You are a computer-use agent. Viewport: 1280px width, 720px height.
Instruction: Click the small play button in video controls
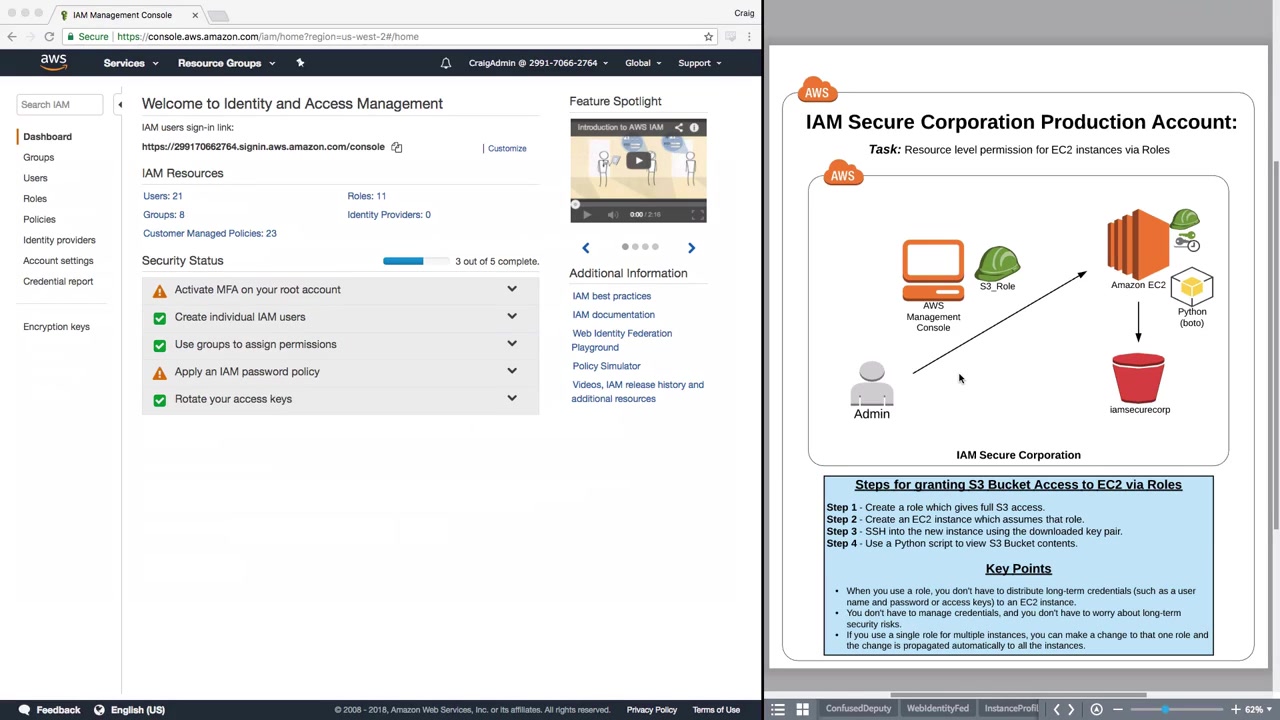coord(586,214)
